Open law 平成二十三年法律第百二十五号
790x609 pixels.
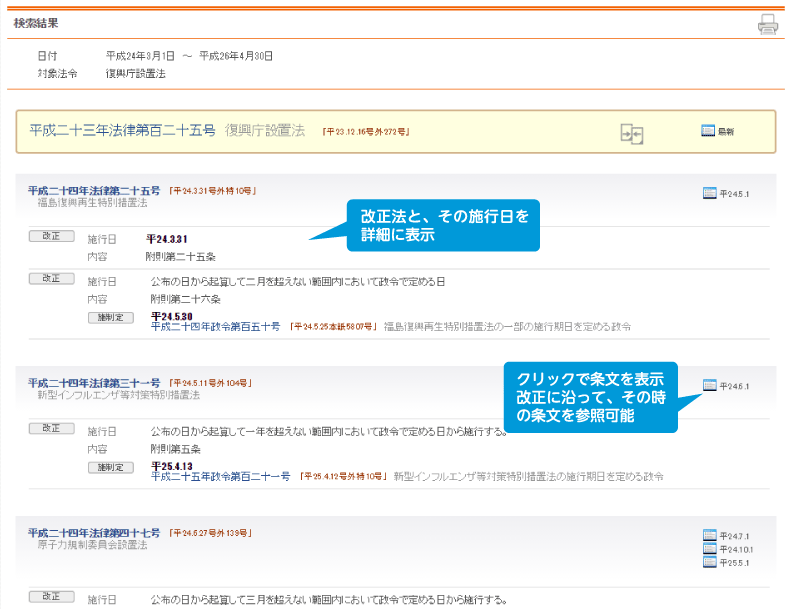pyautogui.click(x=122, y=131)
